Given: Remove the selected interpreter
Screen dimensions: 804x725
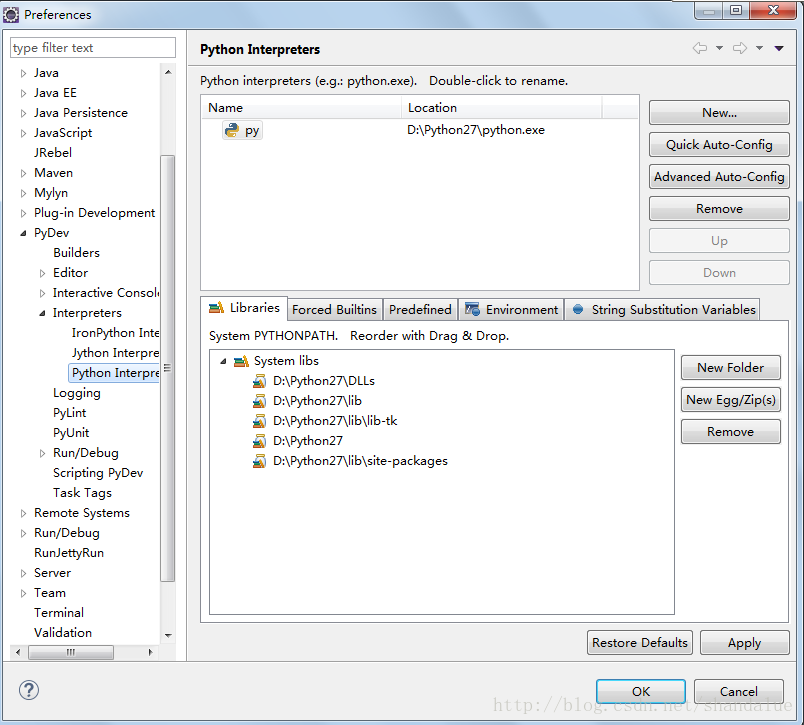Looking at the screenshot, I should pyautogui.click(x=719, y=209).
